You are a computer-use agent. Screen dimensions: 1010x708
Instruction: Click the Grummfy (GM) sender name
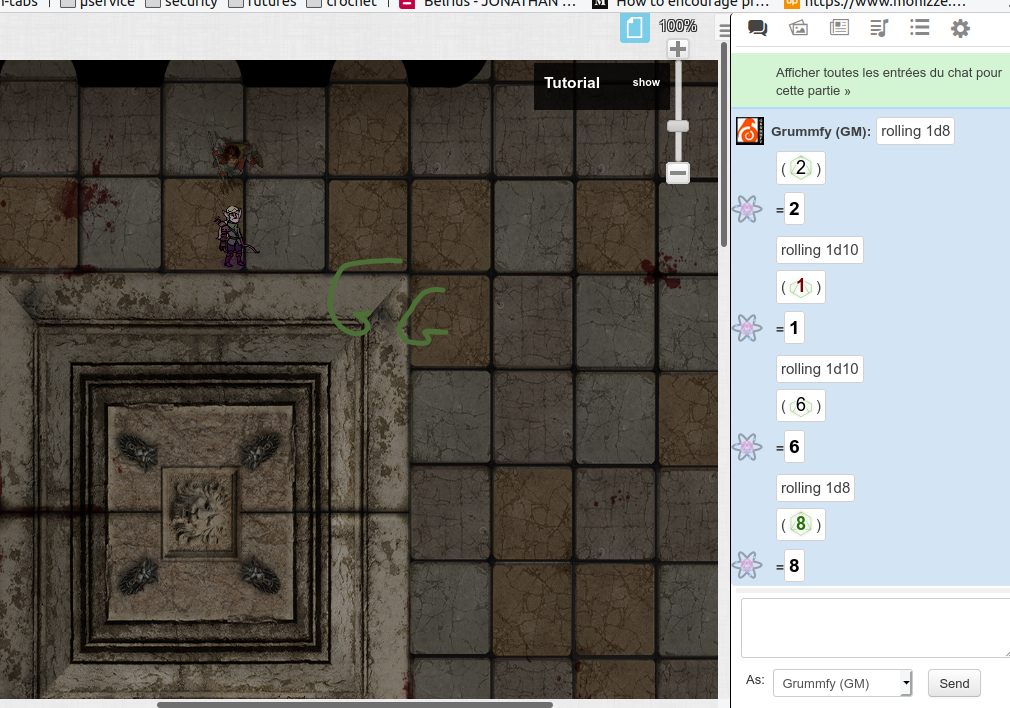pyautogui.click(x=821, y=131)
